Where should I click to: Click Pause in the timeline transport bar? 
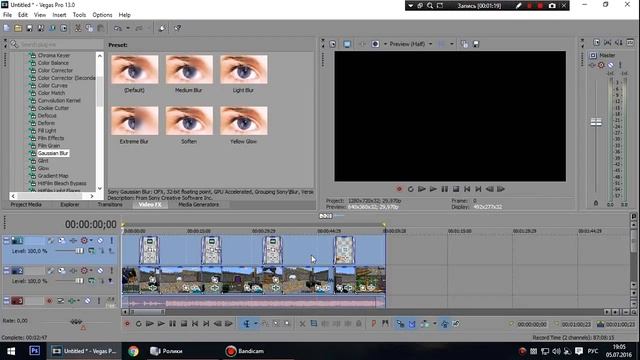pyautogui.click(x=172, y=324)
